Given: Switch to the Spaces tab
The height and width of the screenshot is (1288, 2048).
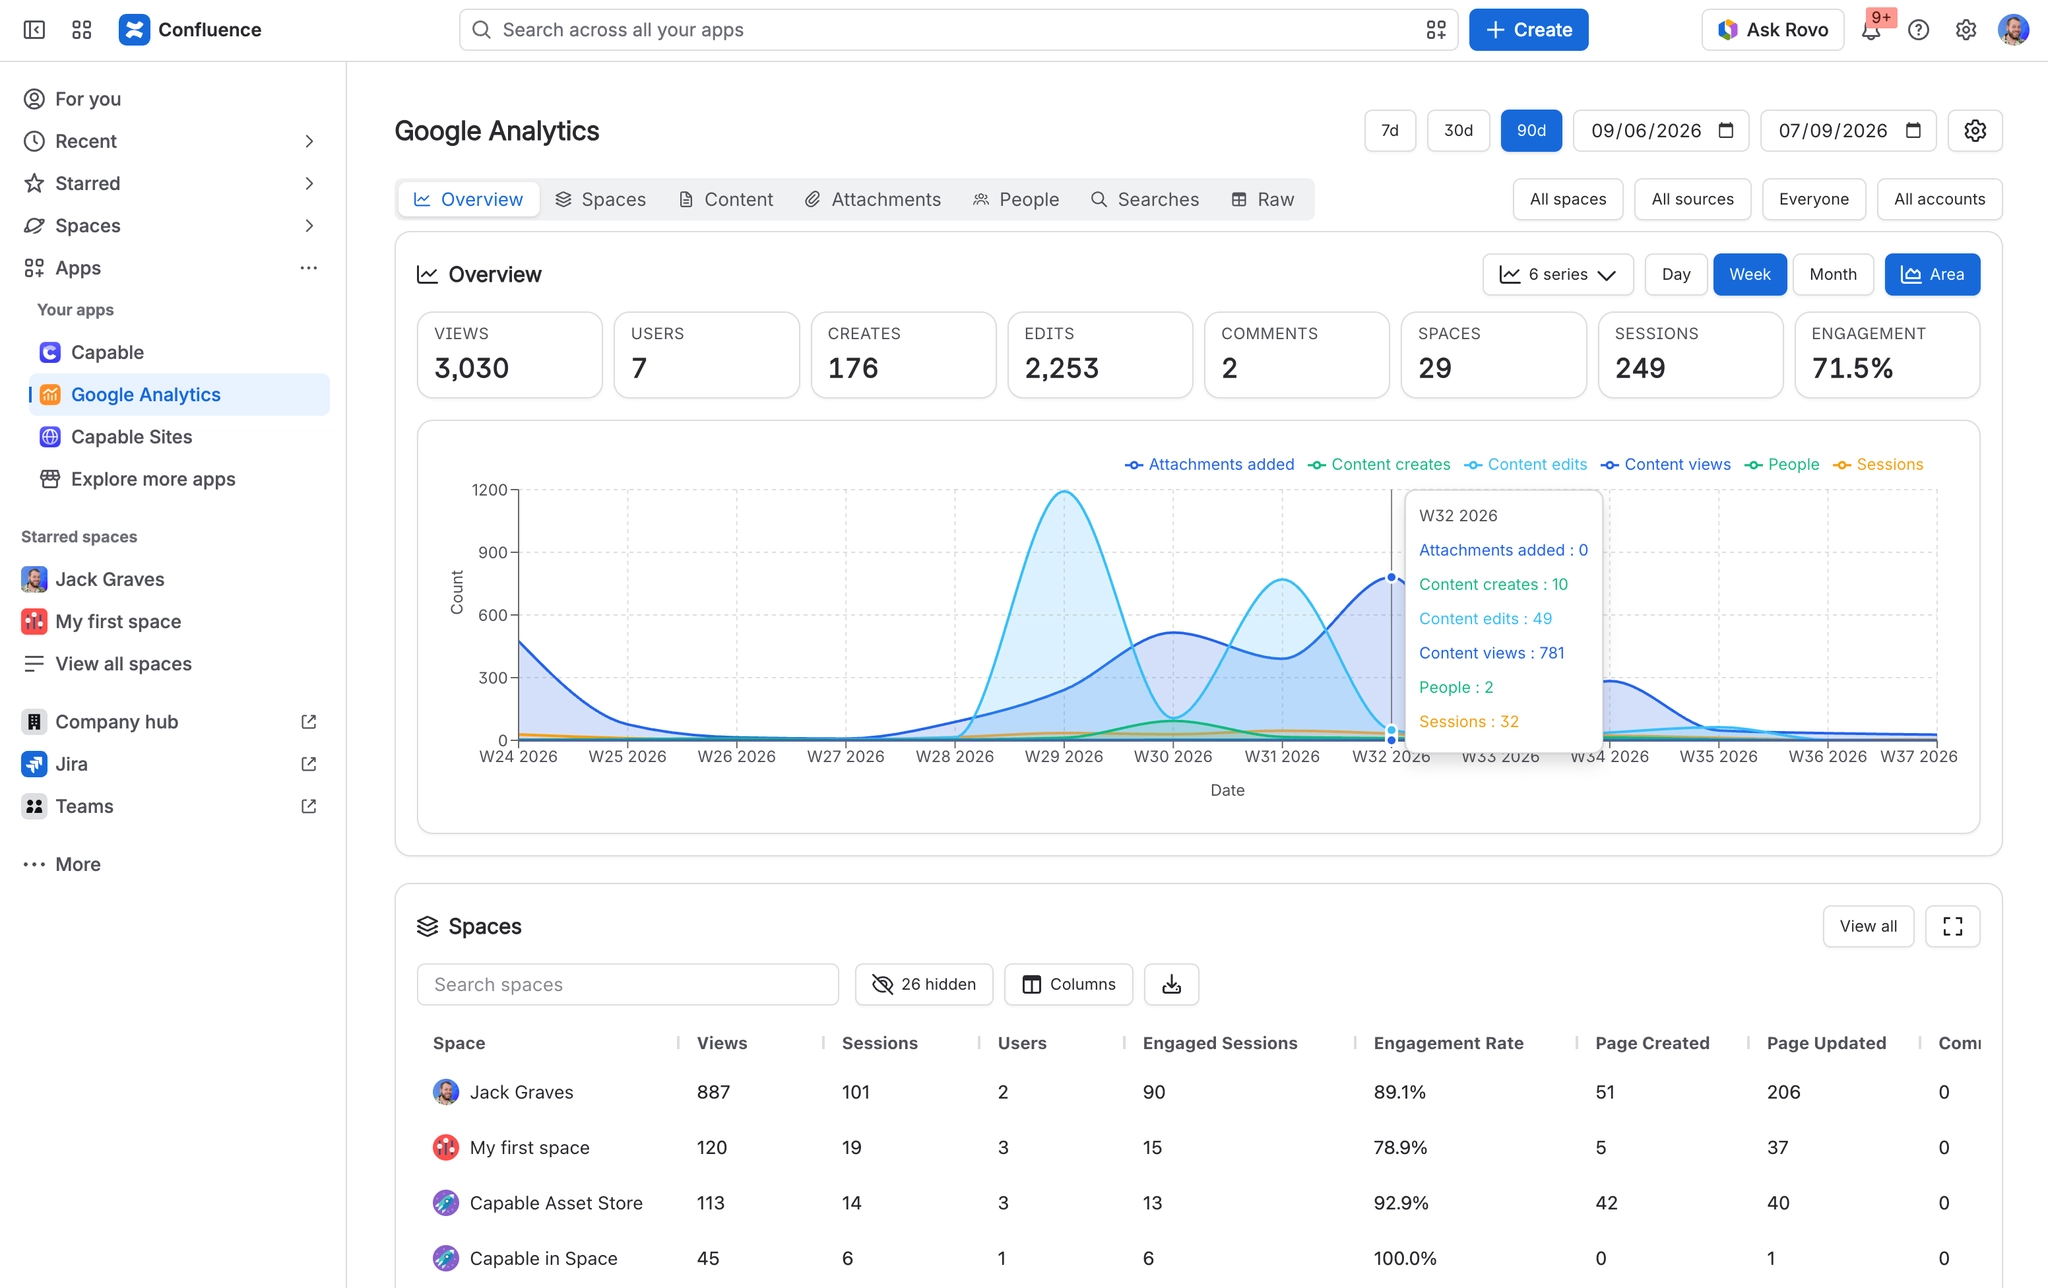Looking at the screenshot, I should click(x=601, y=200).
